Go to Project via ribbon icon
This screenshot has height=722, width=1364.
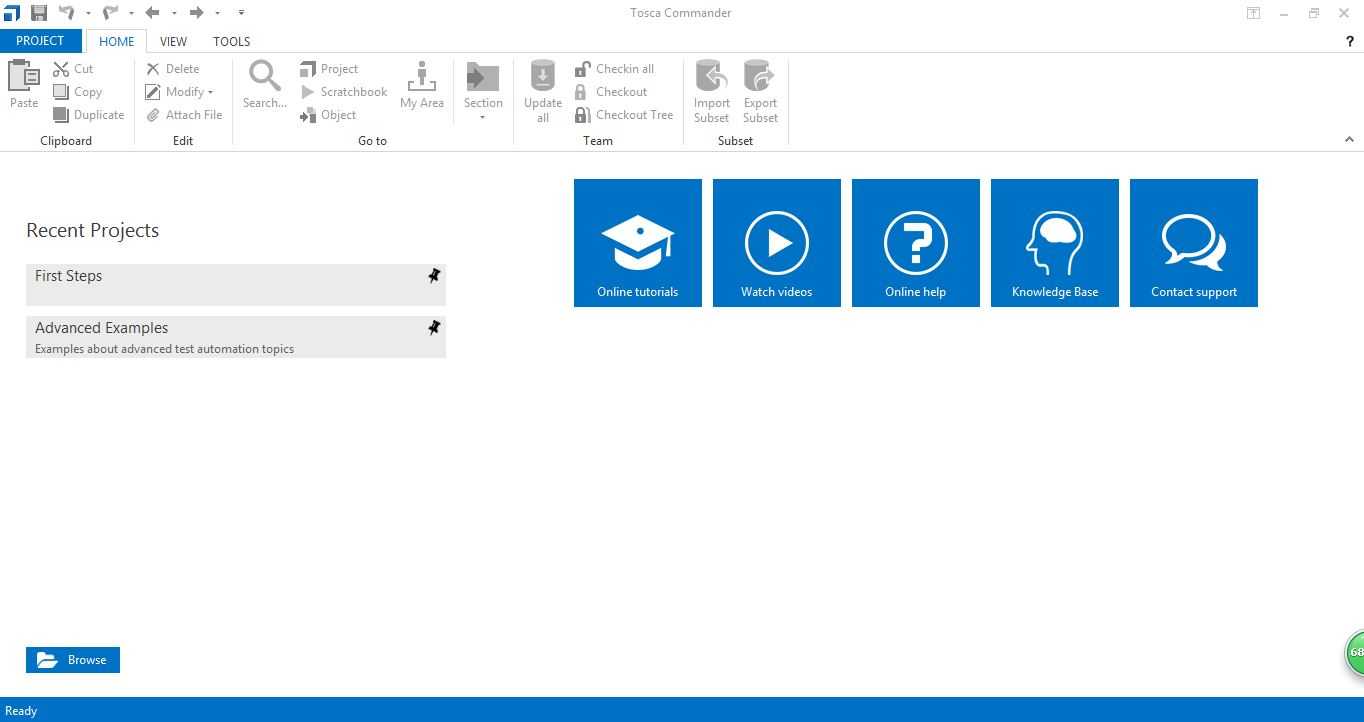[x=308, y=69]
